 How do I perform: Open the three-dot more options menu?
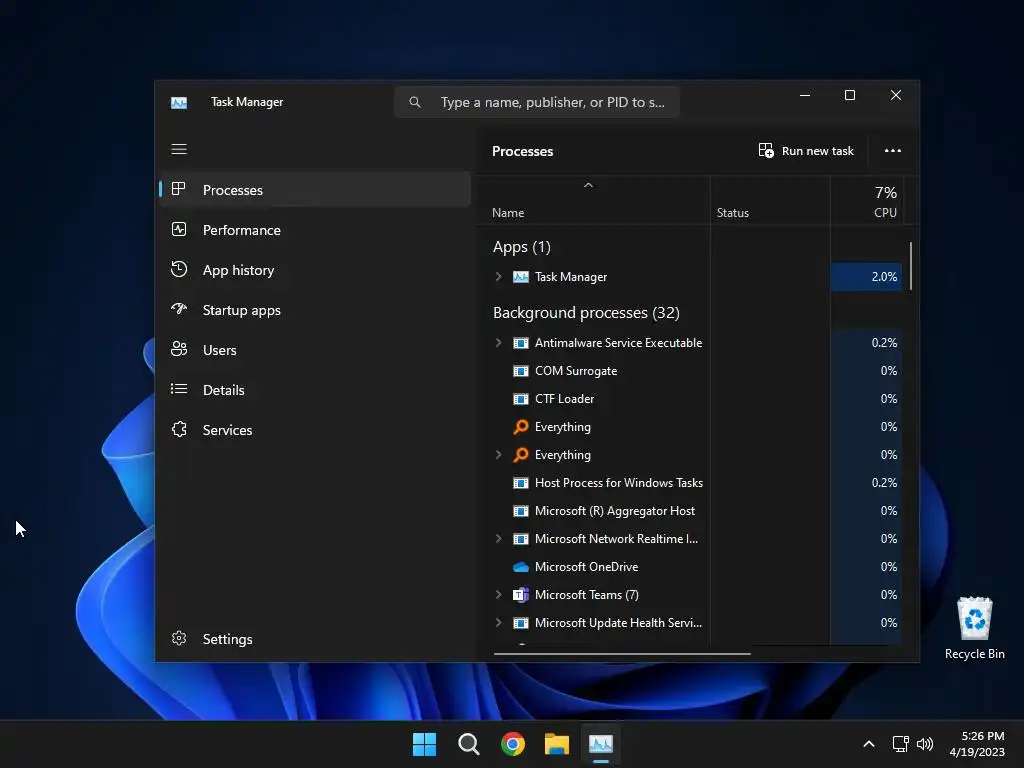pyautogui.click(x=892, y=150)
